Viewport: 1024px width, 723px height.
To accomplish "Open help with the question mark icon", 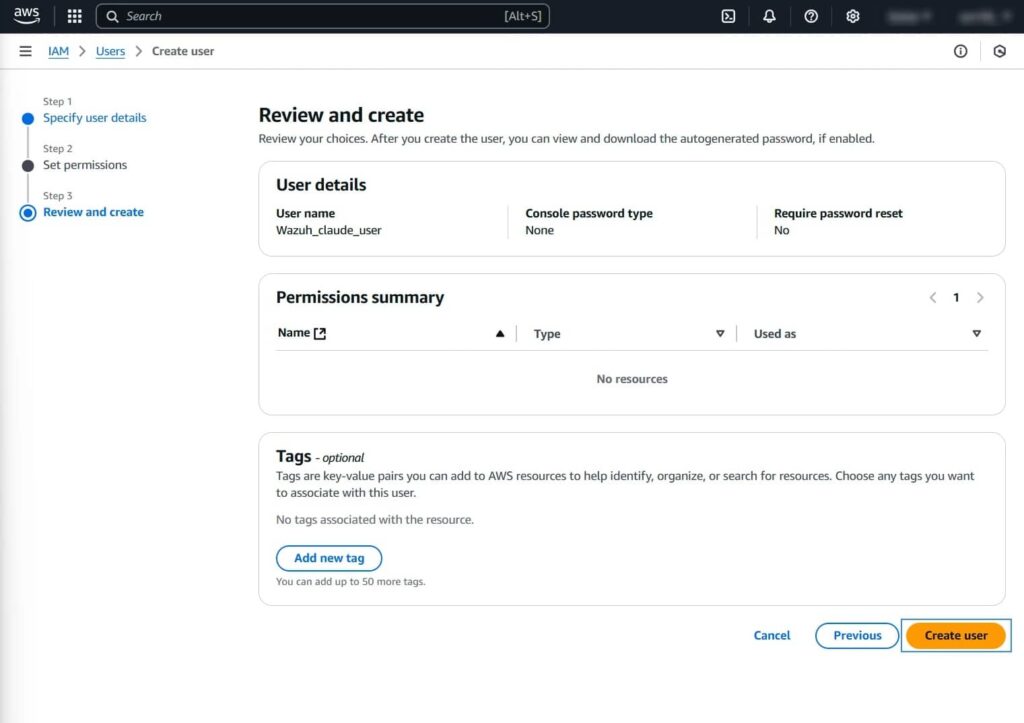I will click(x=811, y=16).
